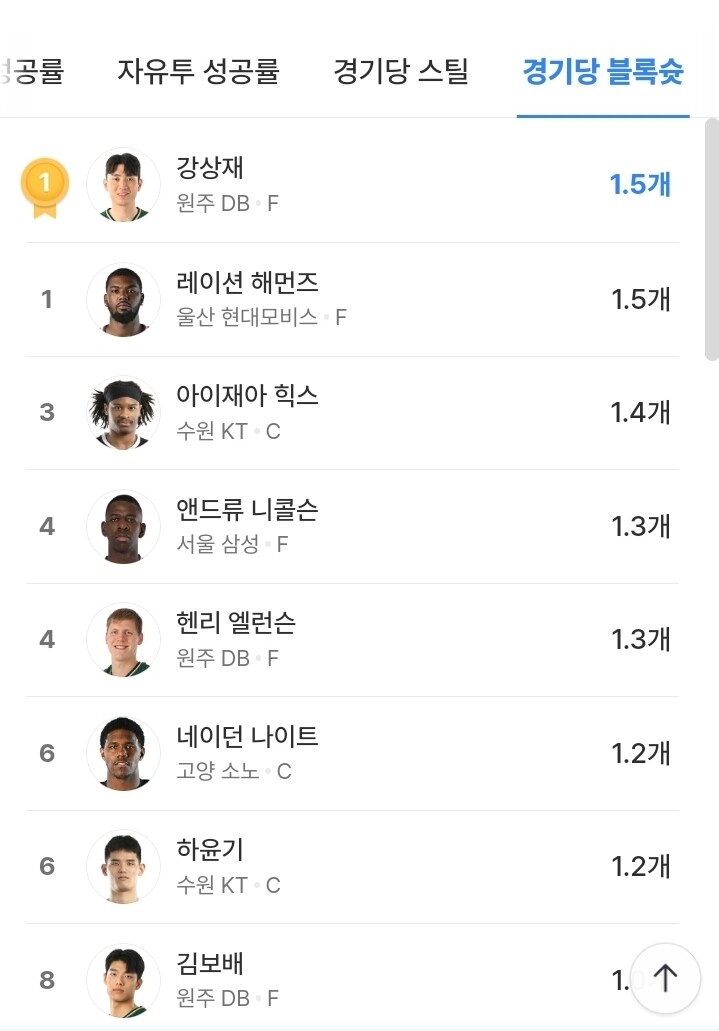
Task: Select 앤드류 니콜슨 서울 삼성 team label
Action: [x=218, y=544]
